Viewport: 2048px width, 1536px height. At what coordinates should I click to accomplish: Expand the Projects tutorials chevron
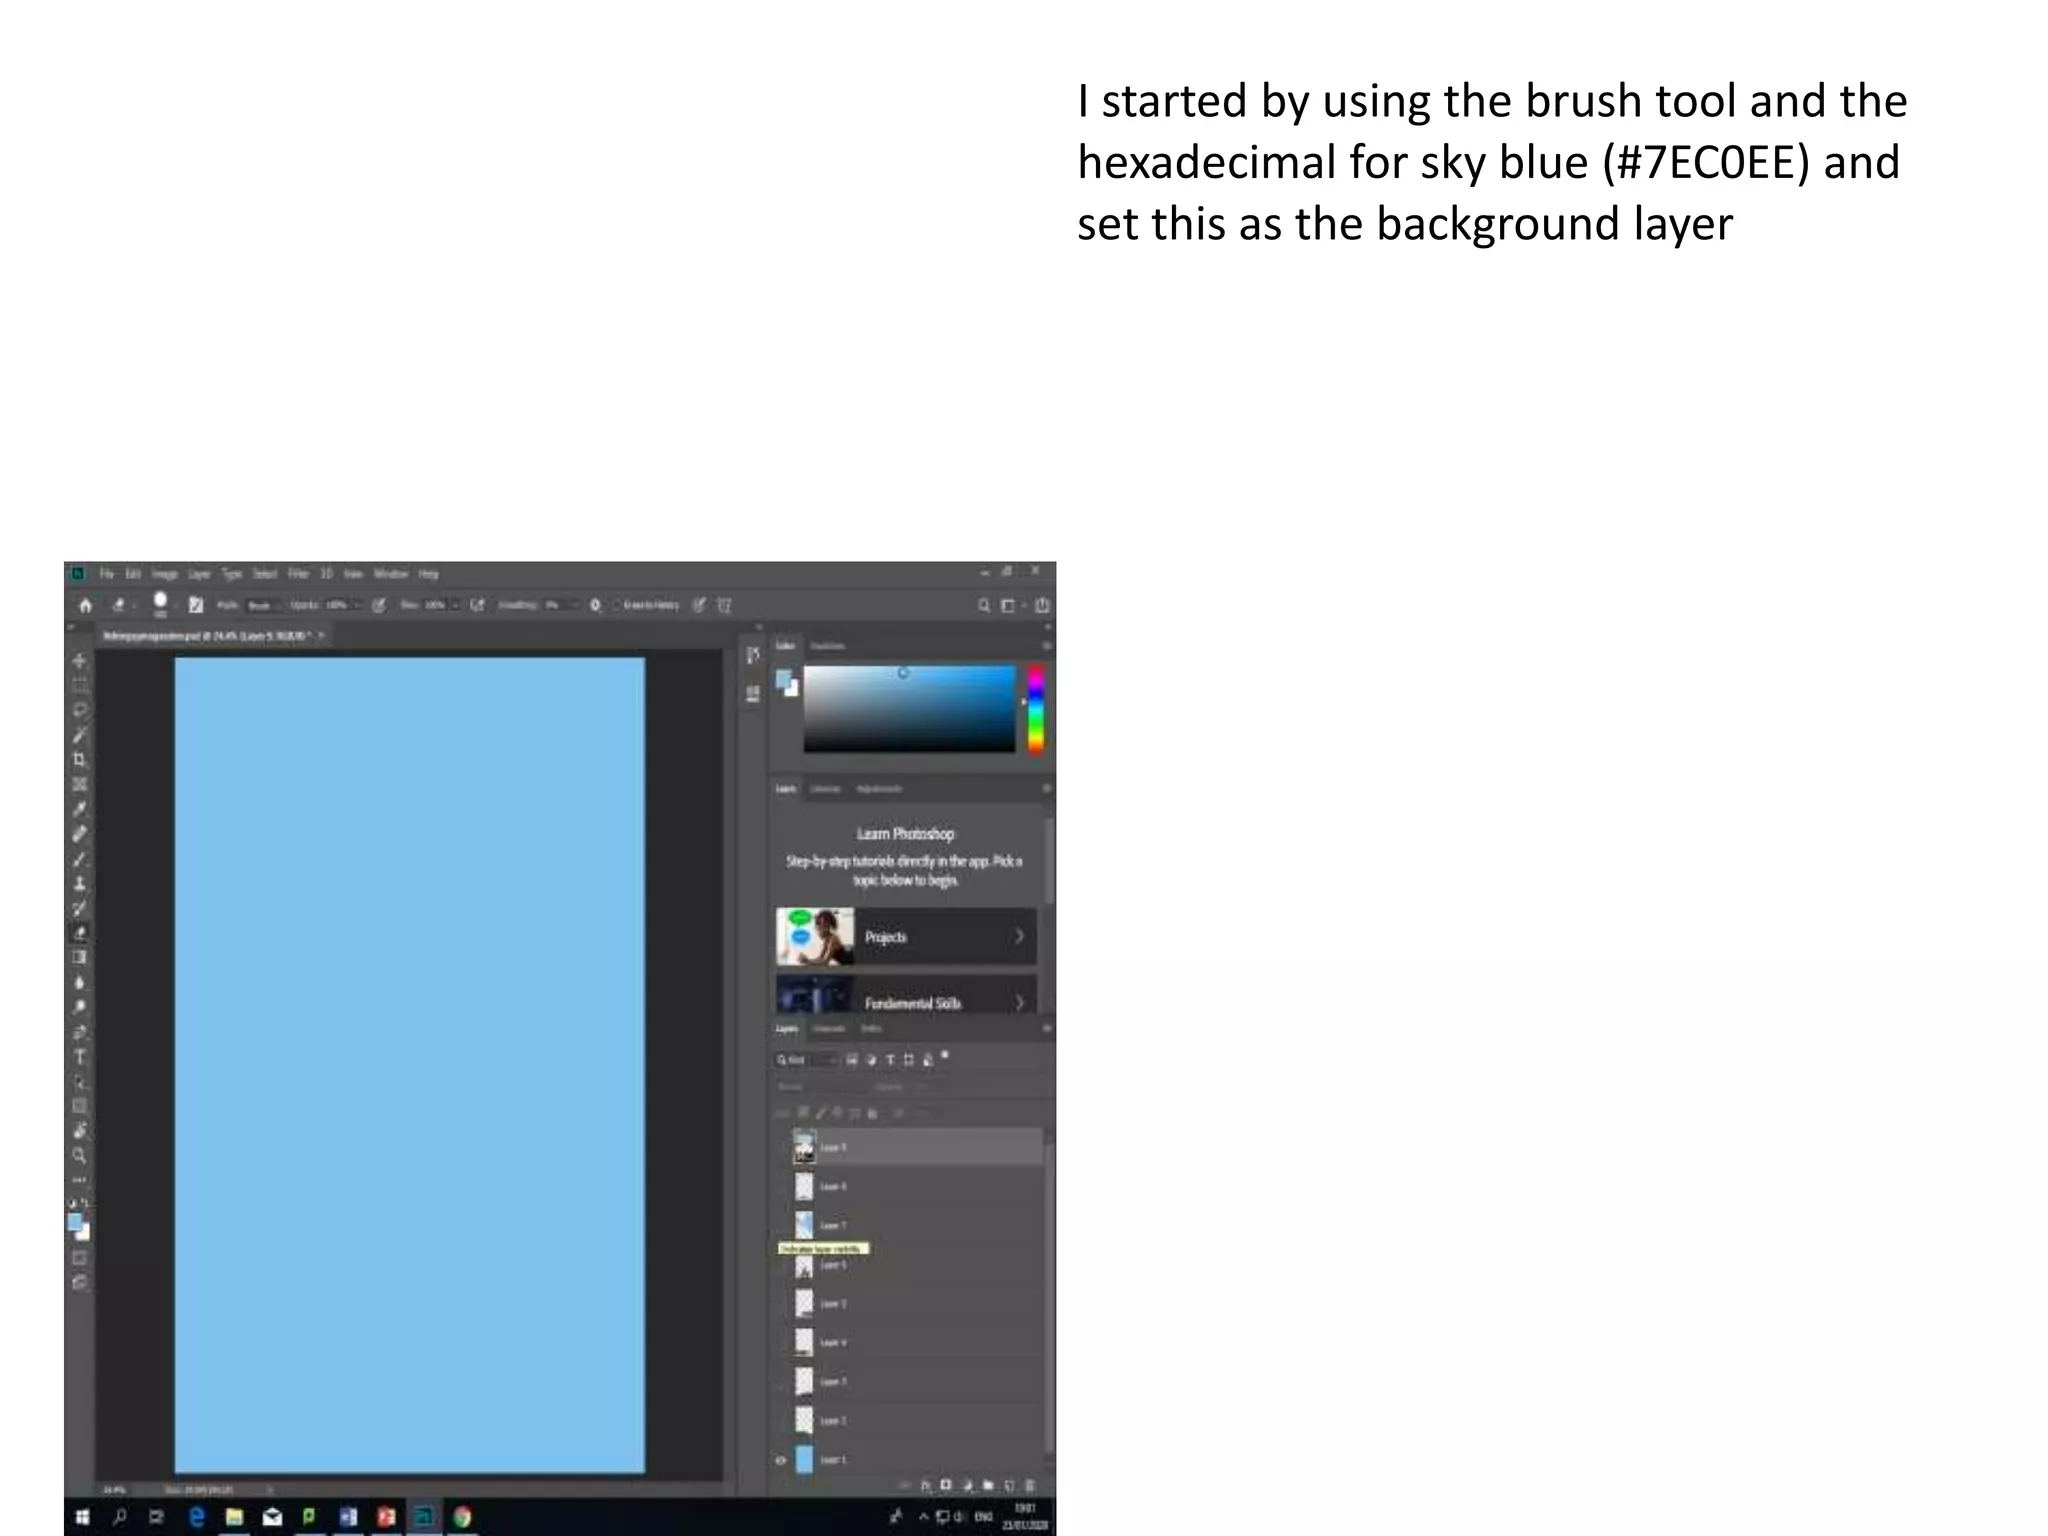[x=1019, y=936]
